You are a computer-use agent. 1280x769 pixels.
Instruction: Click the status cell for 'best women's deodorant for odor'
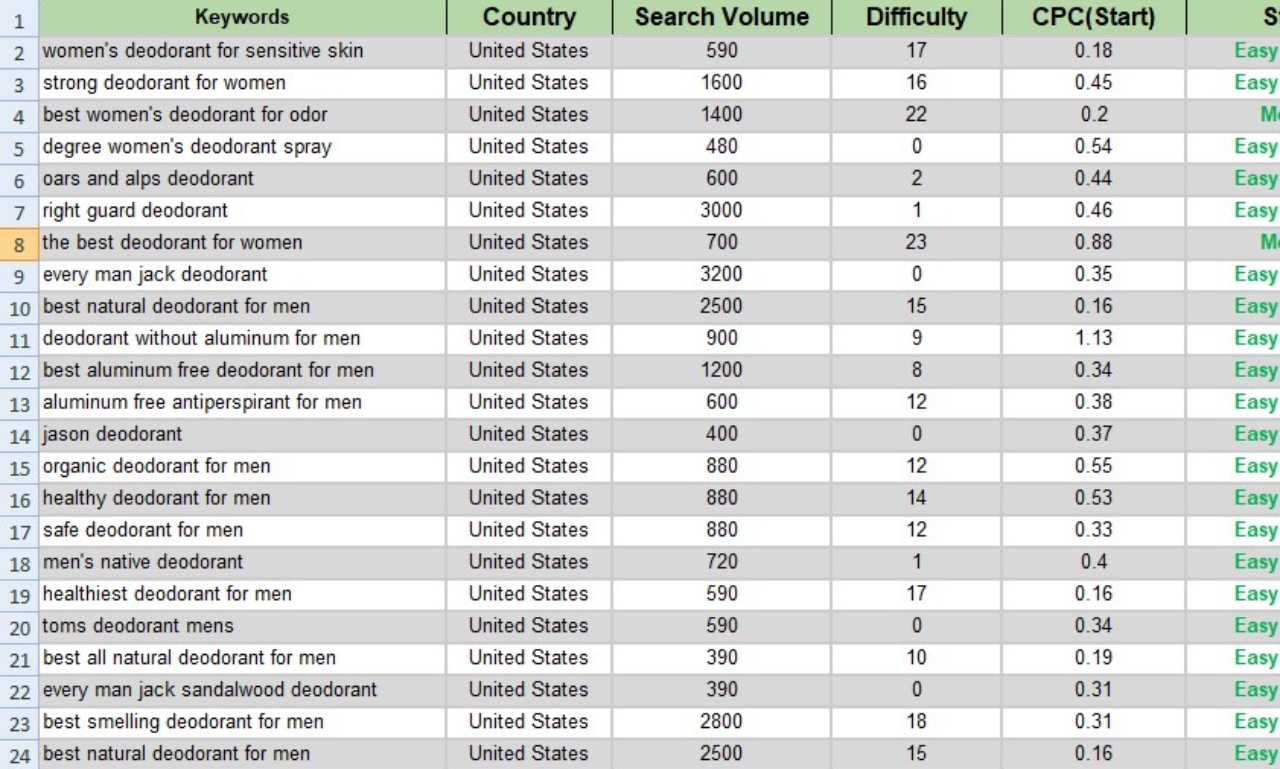click(1243, 114)
